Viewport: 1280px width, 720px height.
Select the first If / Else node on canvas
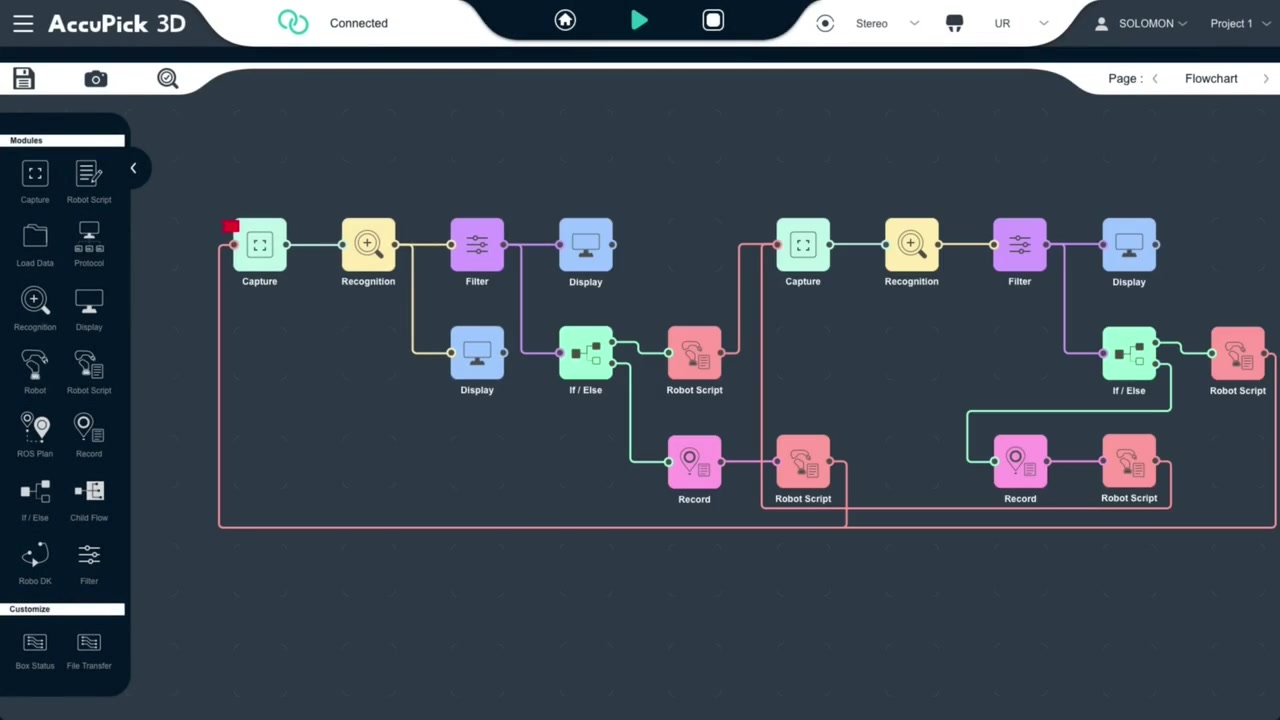pos(586,353)
